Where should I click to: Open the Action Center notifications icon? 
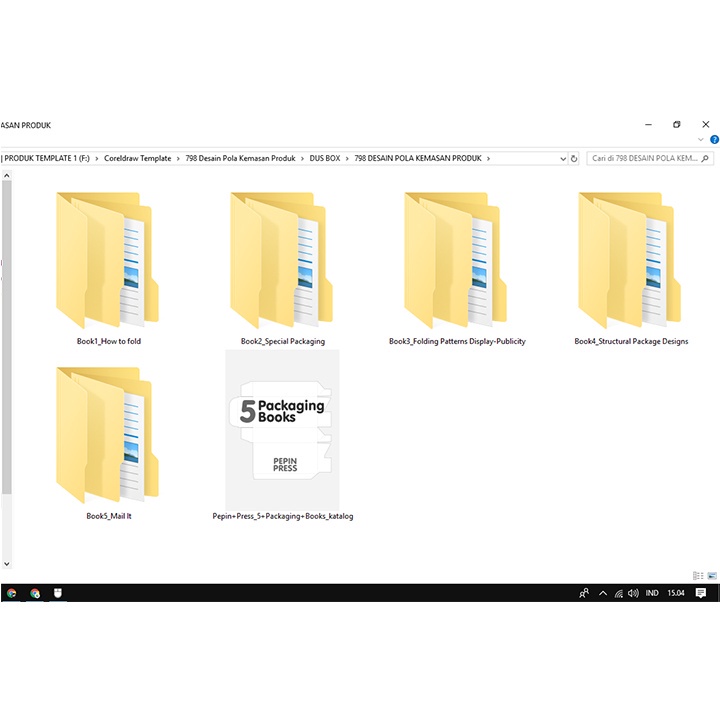701,593
